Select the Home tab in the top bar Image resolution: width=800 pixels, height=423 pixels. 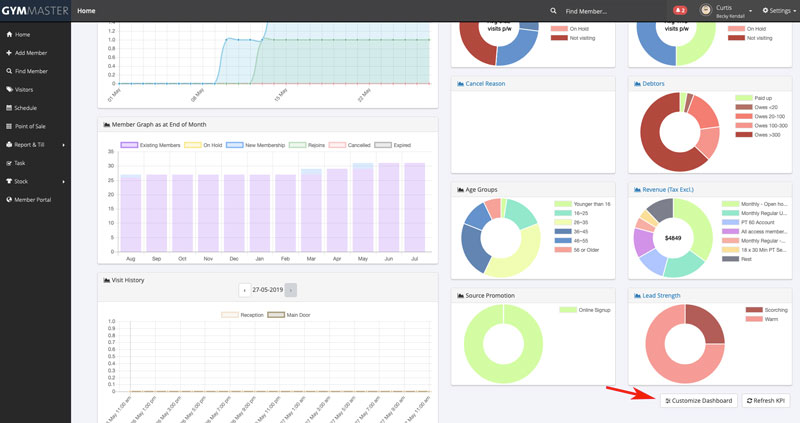pyautogui.click(x=86, y=11)
